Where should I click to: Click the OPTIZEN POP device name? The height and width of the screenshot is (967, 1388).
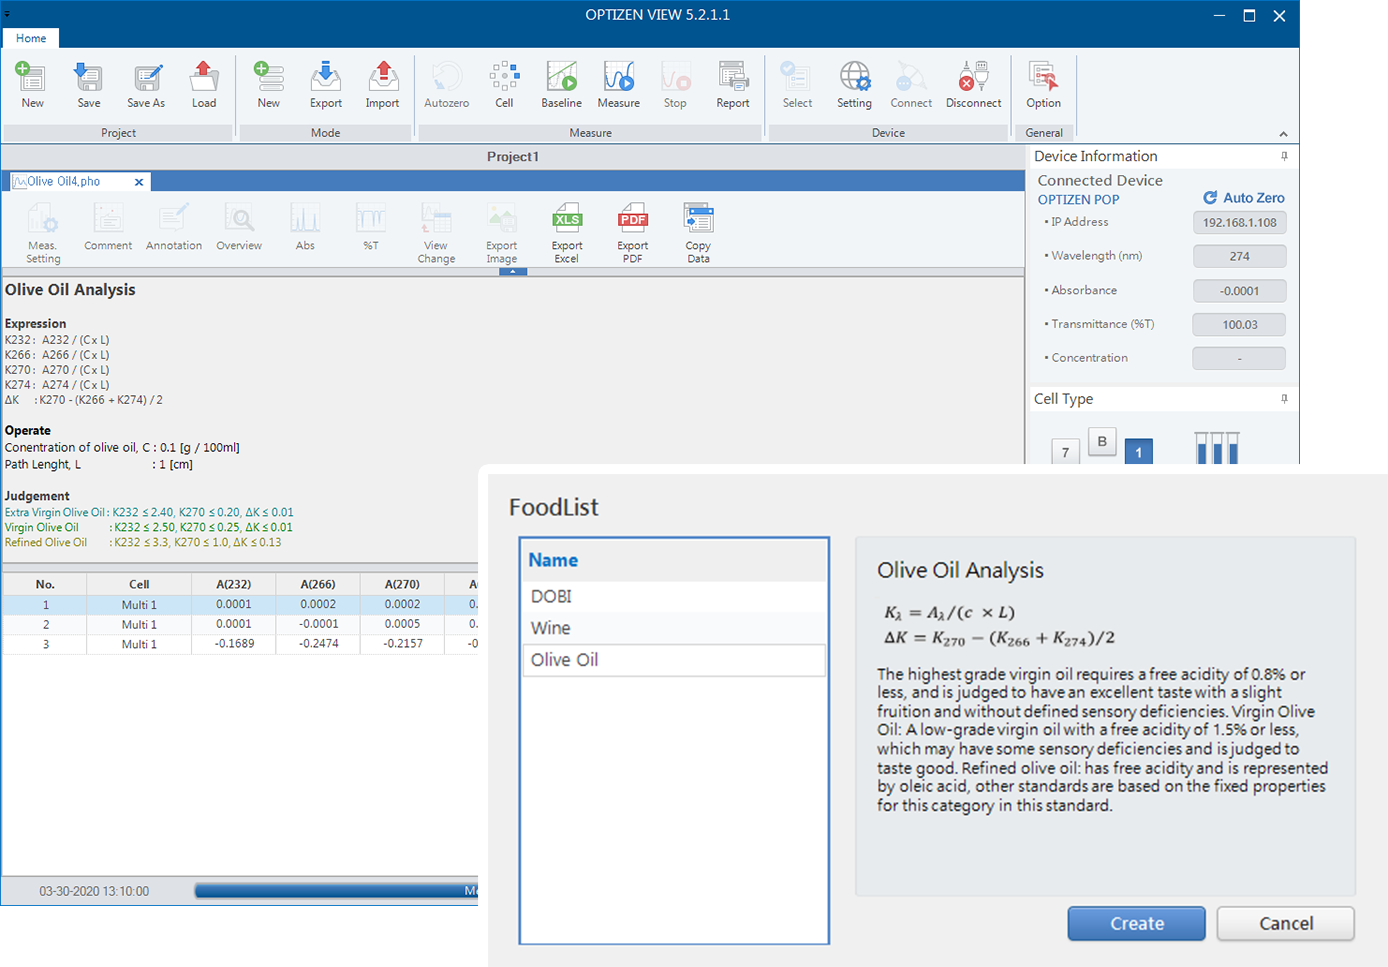pos(1078,200)
